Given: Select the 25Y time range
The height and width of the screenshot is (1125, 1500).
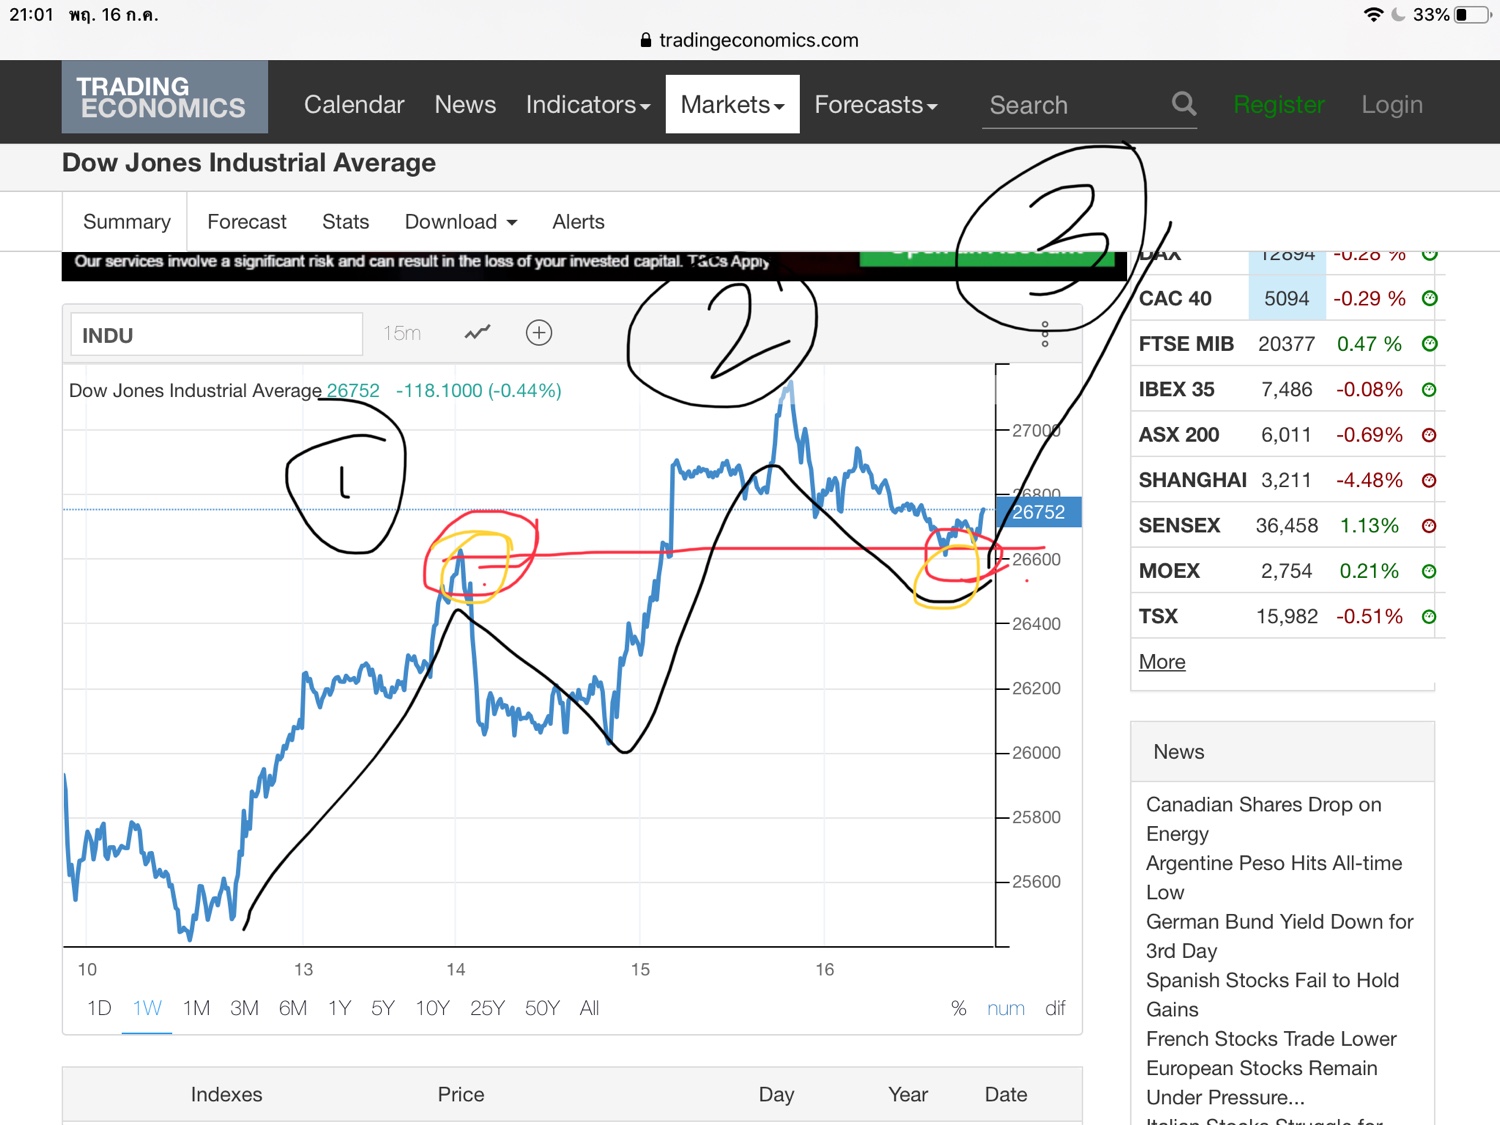Looking at the screenshot, I should tap(487, 1008).
